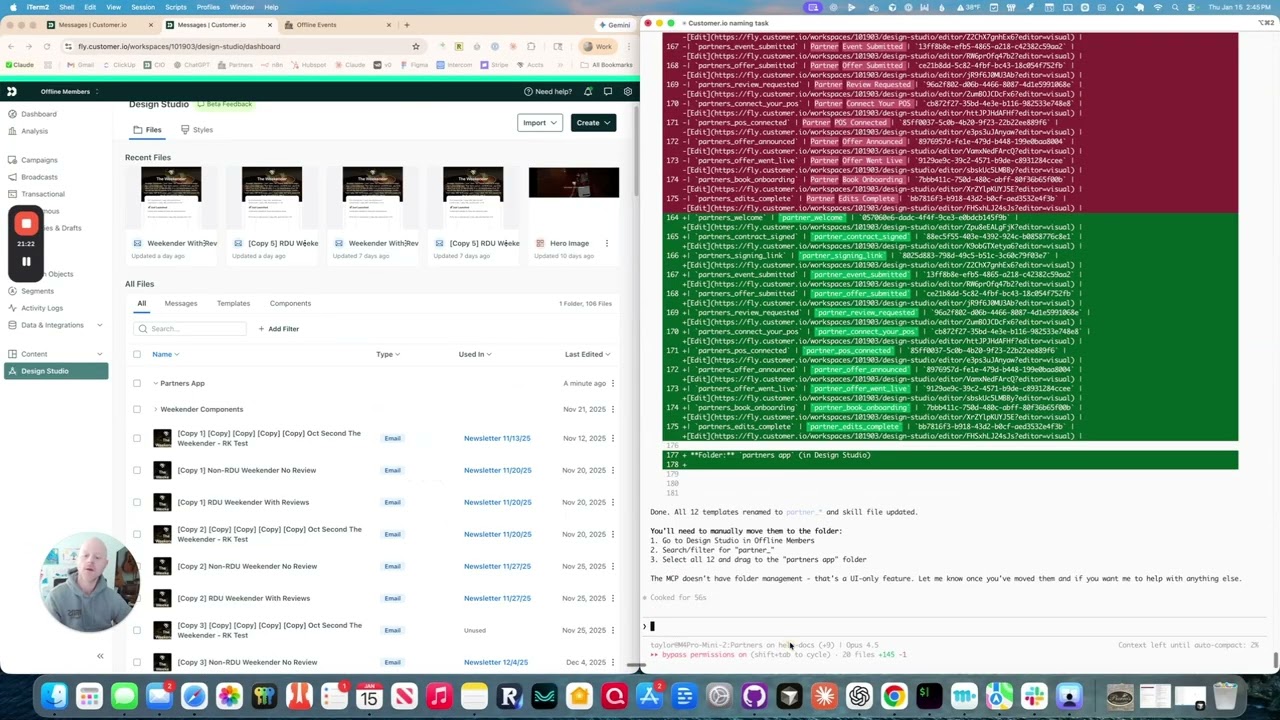Image resolution: width=1280 pixels, height=720 pixels.
Task: Open notifications bell in Customer.io header
Action: (x=588, y=91)
